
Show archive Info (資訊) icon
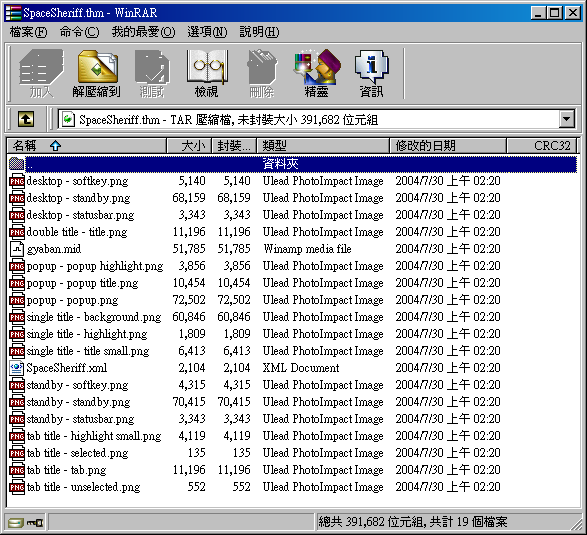(x=371, y=73)
